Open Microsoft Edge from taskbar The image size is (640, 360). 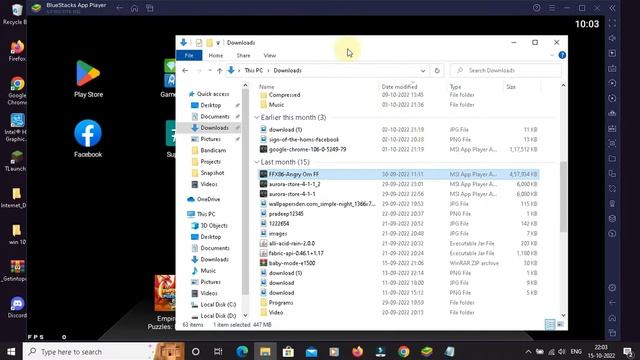(242, 351)
